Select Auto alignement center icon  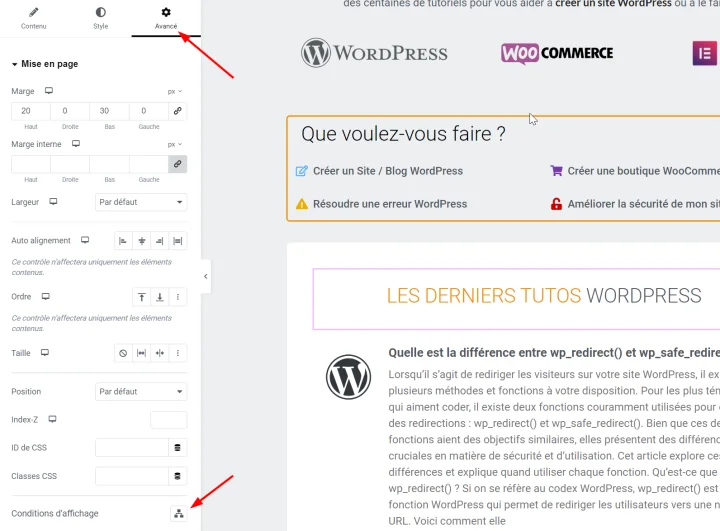click(141, 241)
